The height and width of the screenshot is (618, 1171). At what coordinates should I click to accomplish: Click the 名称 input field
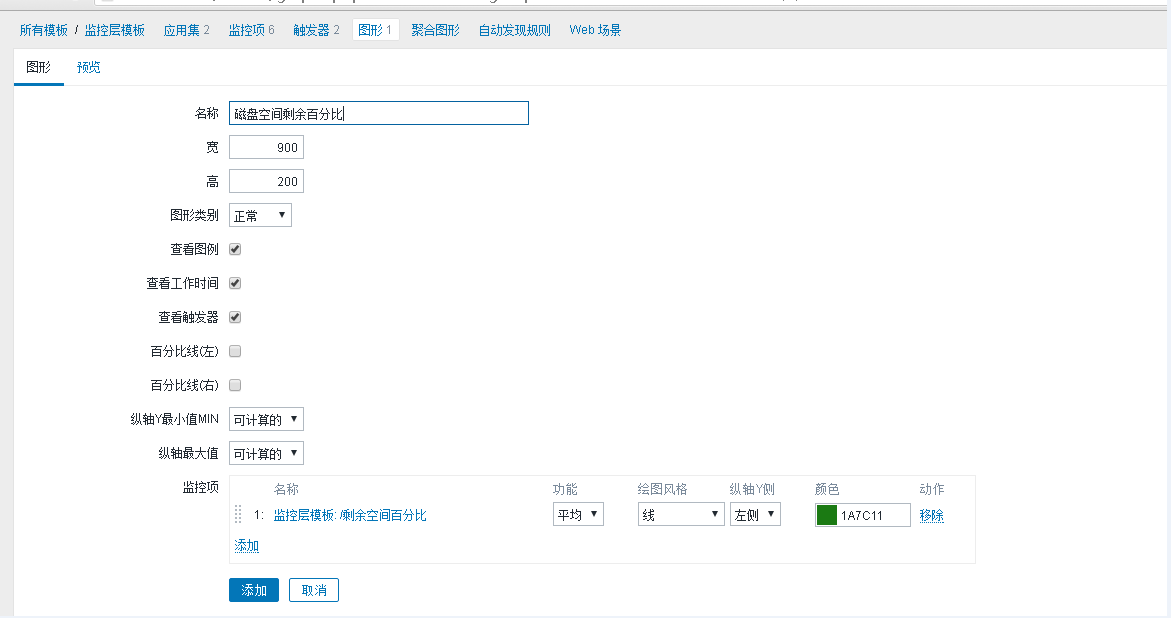(x=379, y=113)
